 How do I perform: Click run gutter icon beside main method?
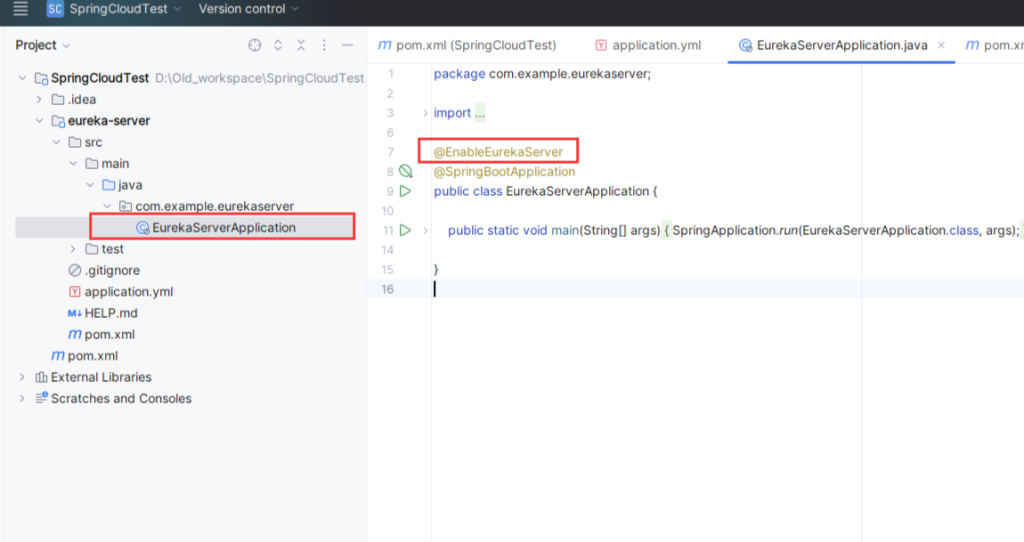click(x=406, y=231)
